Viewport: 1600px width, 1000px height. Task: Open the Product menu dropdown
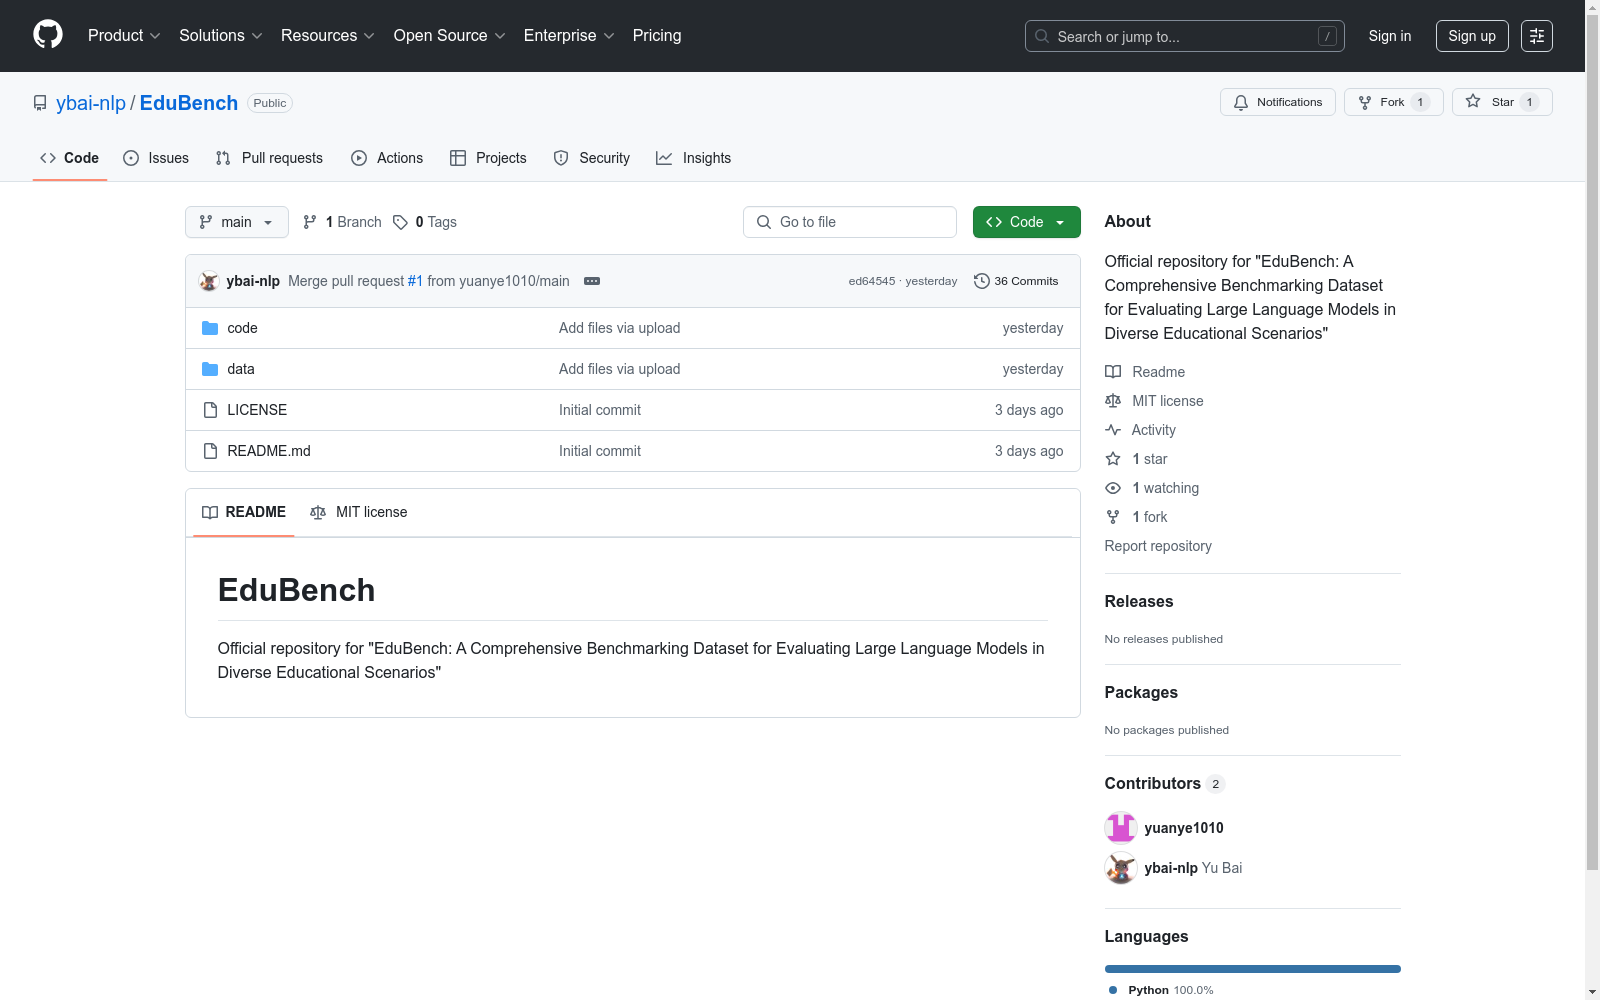(124, 36)
